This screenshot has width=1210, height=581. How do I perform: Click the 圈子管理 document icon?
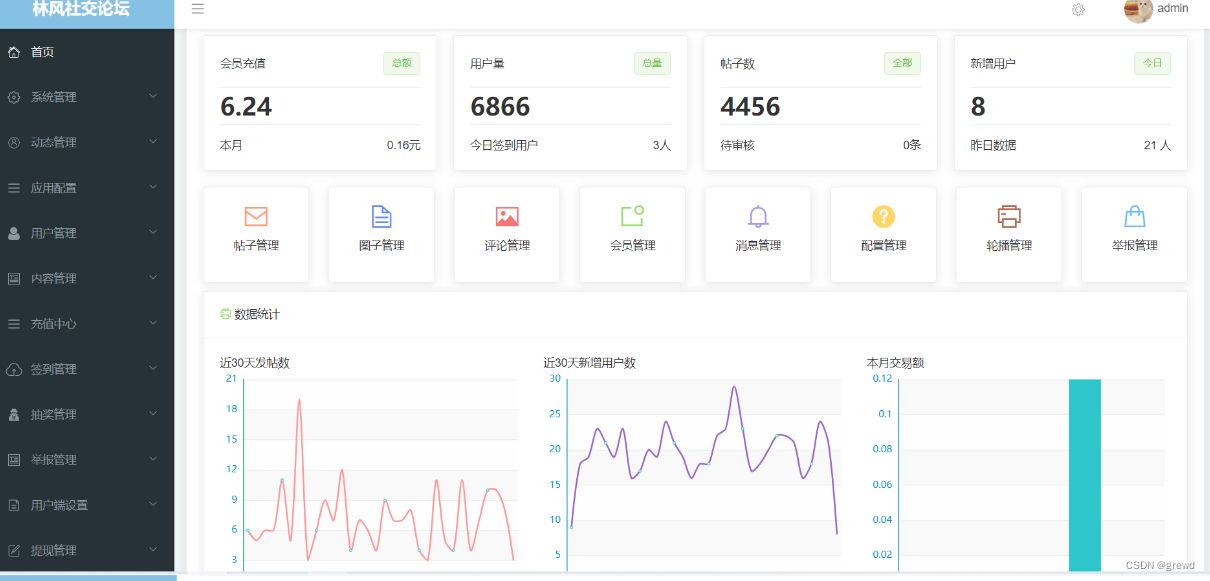(x=381, y=215)
